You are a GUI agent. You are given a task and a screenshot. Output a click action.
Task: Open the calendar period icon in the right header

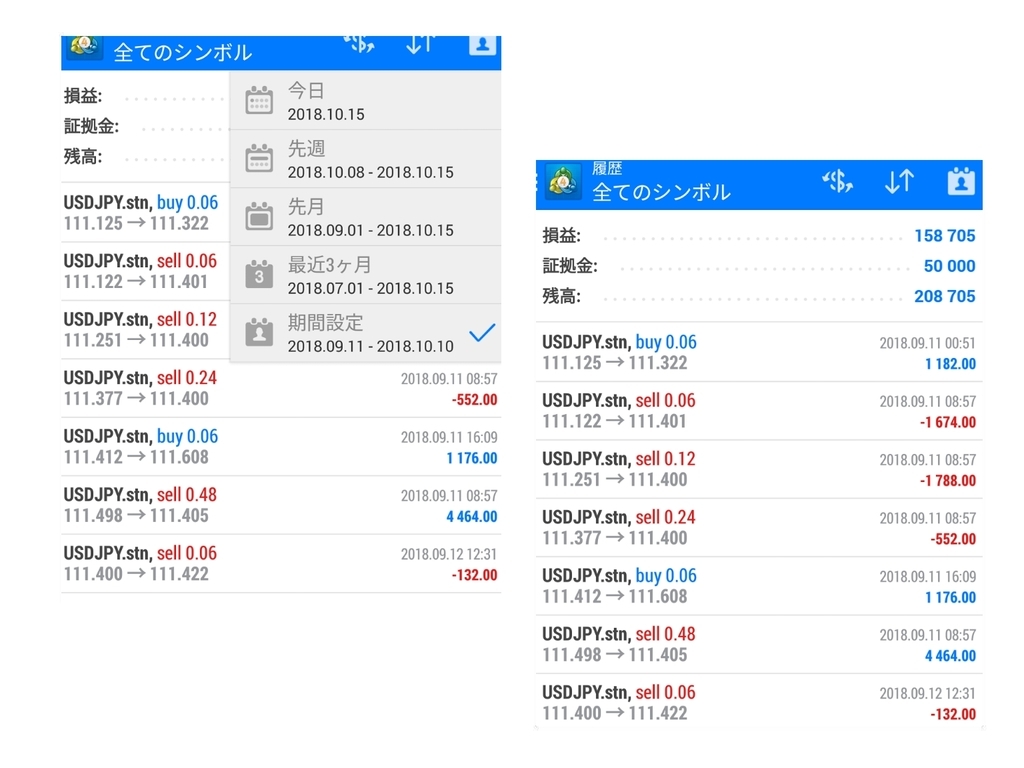point(961,182)
